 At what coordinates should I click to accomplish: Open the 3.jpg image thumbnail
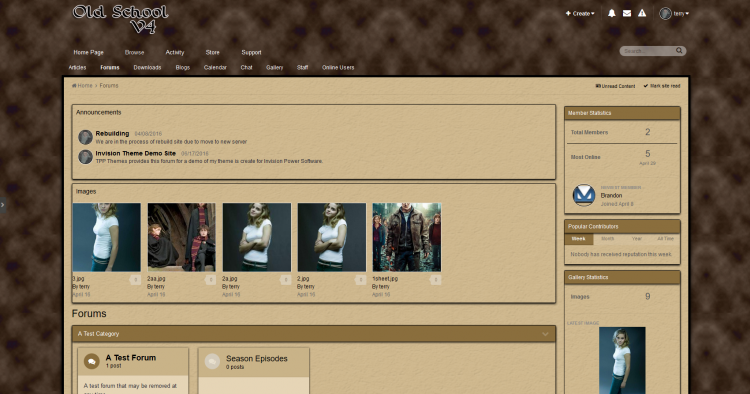click(107, 237)
